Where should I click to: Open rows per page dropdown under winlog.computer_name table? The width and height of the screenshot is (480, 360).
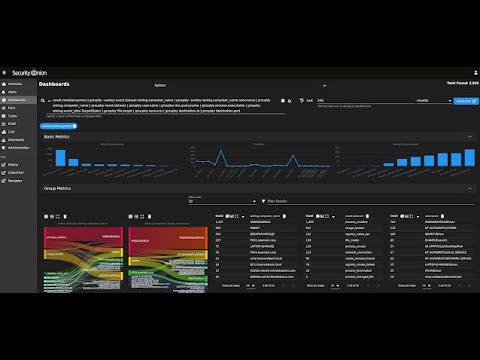[250, 286]
